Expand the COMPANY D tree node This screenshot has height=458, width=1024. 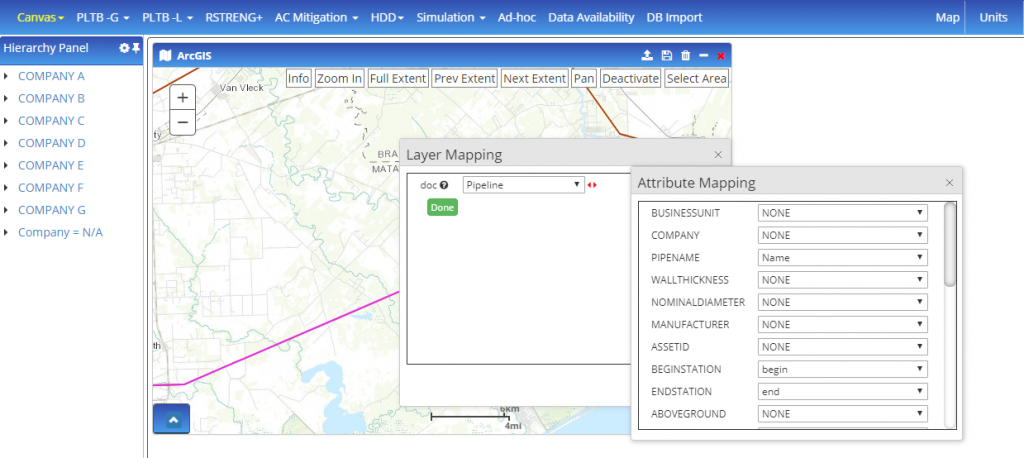(6, 143)
